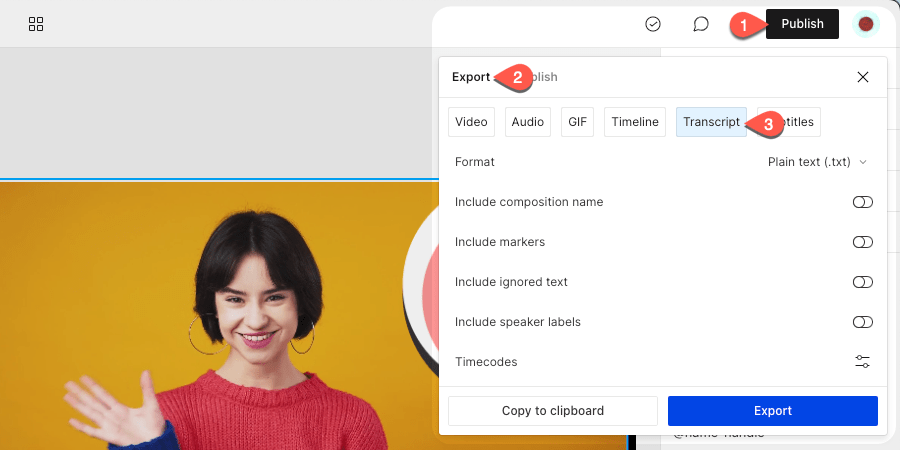Click the Publish button
The width and height of the screenshot is (900, 450).
tap(802, 24)
